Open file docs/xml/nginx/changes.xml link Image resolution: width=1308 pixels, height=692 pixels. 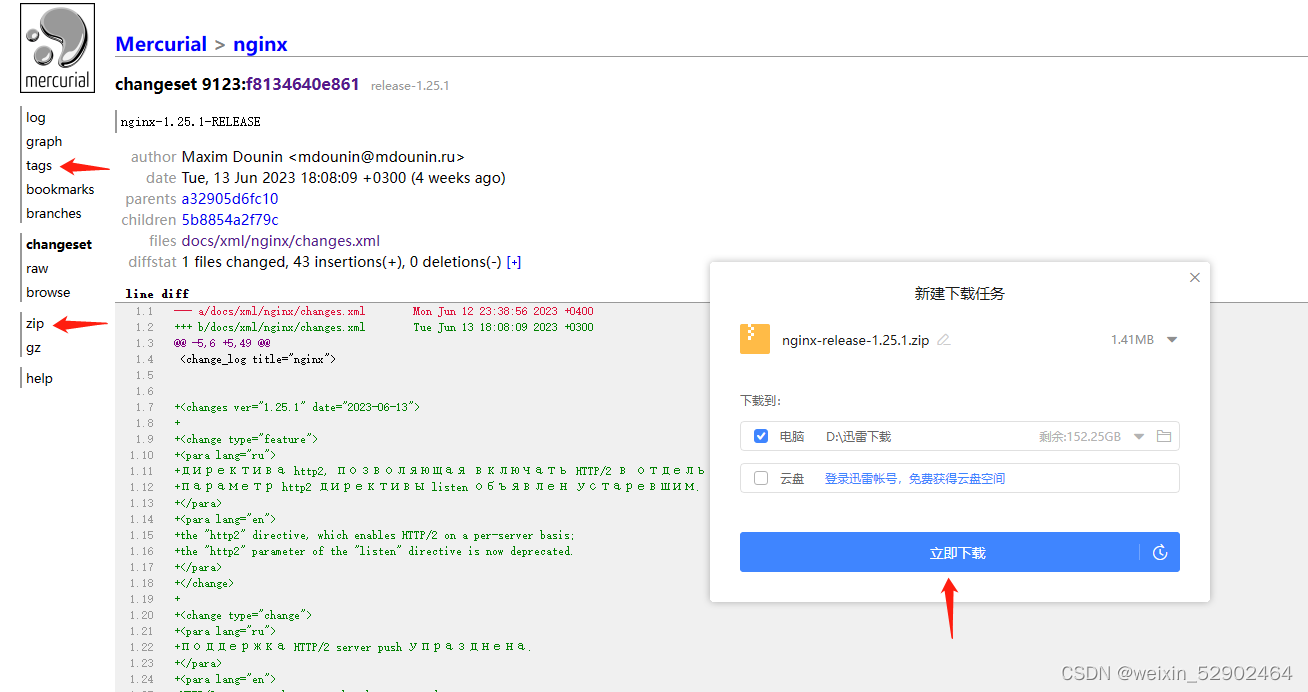click(281, 241)
